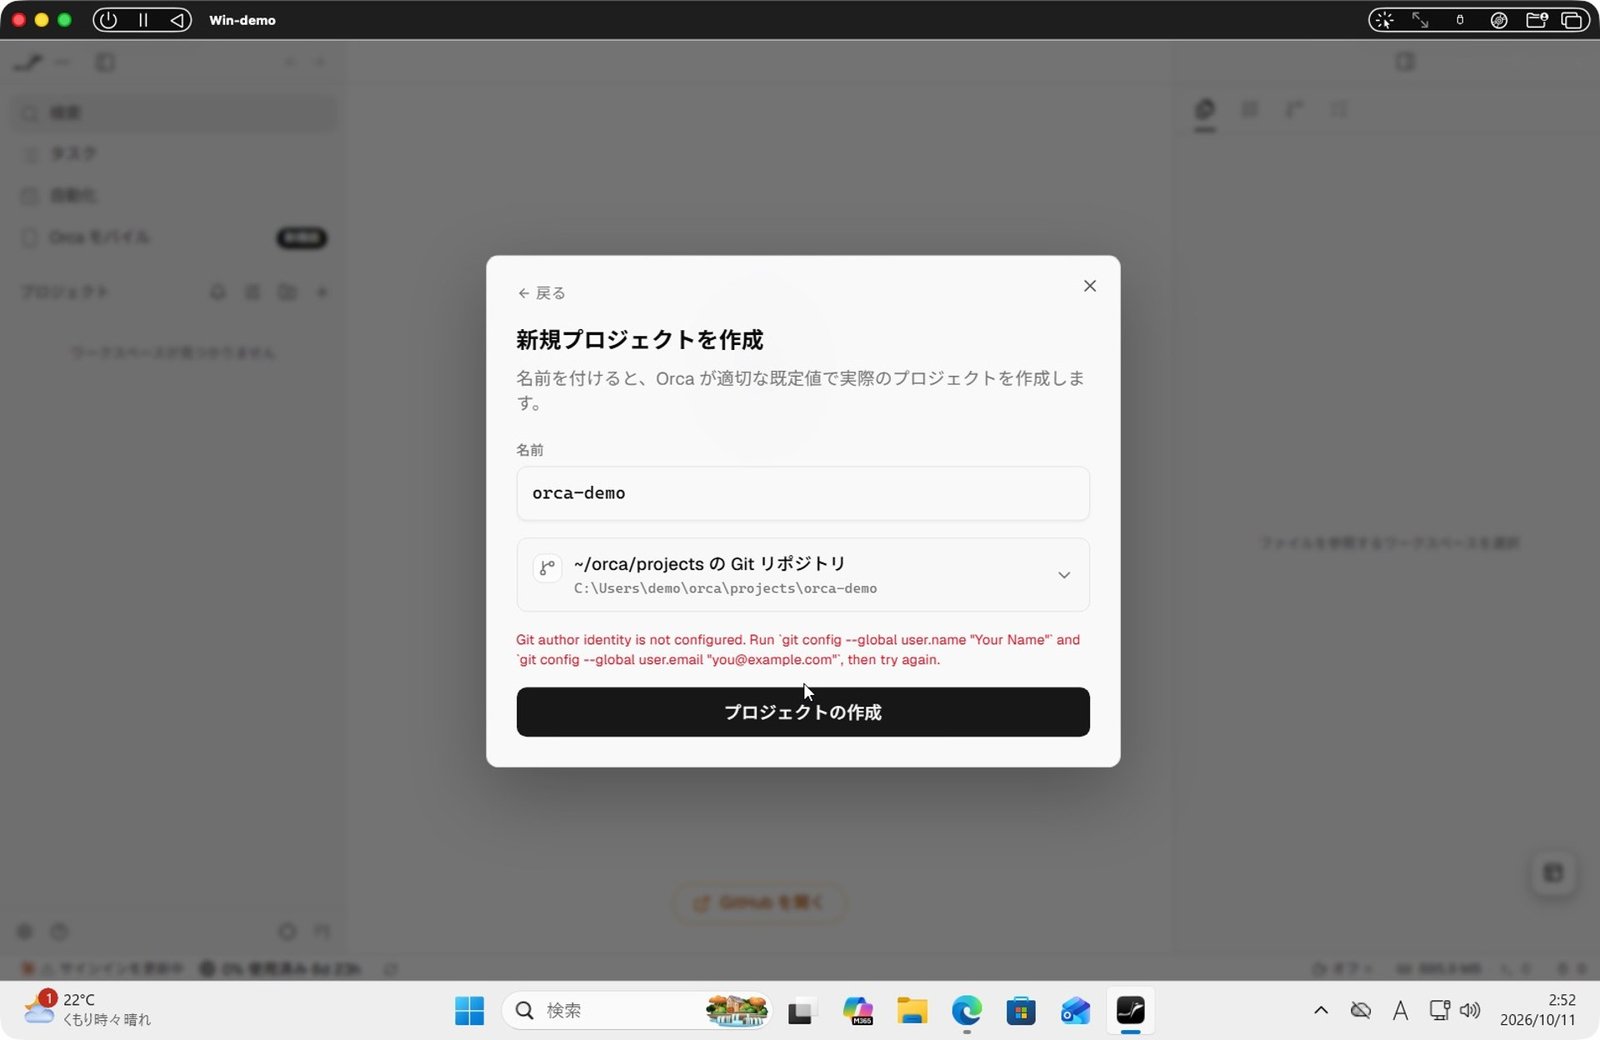Click the Orca app icon in taskbar
The width and height of the screenshot is (1600, 1040).
1131,1011
